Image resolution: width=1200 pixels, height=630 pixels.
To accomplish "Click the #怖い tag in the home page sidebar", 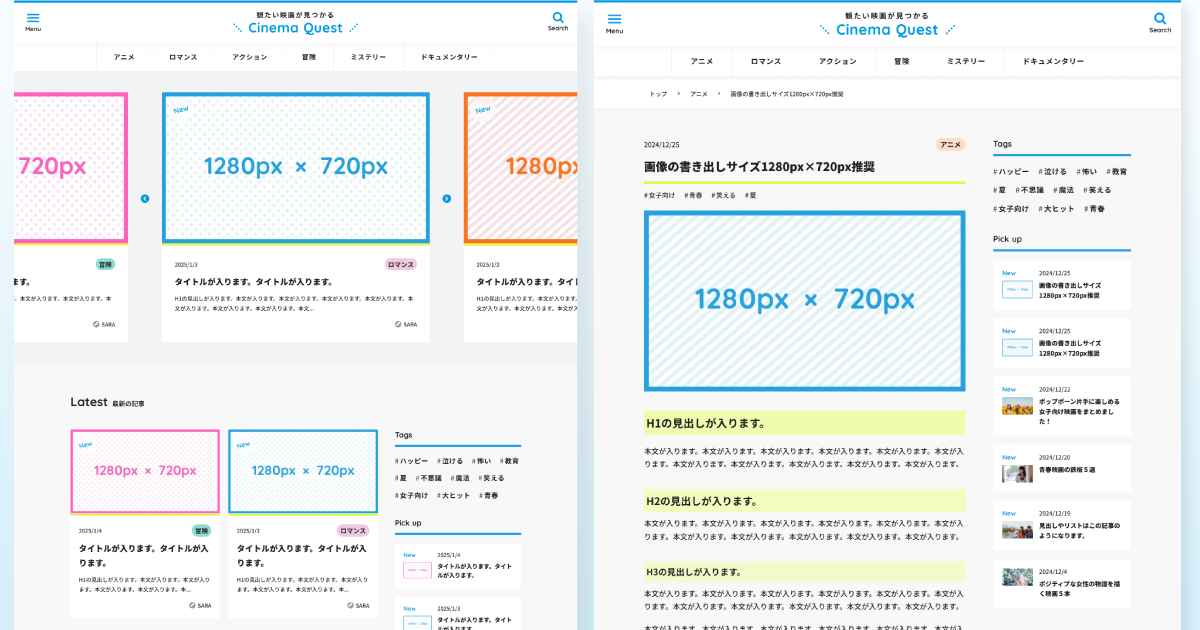I will [x=482, y=461].
